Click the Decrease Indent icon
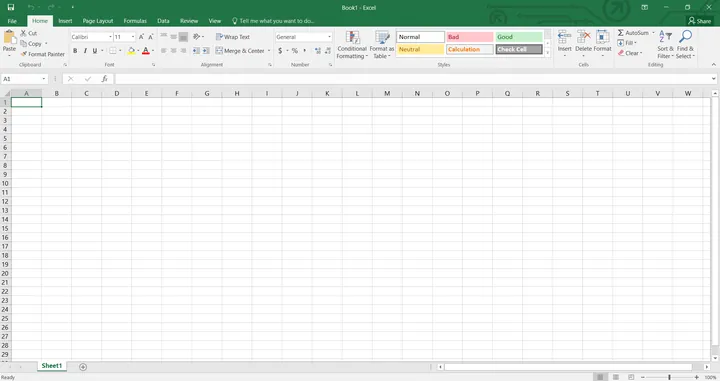720x381 pixels. (x=196, y=50)
